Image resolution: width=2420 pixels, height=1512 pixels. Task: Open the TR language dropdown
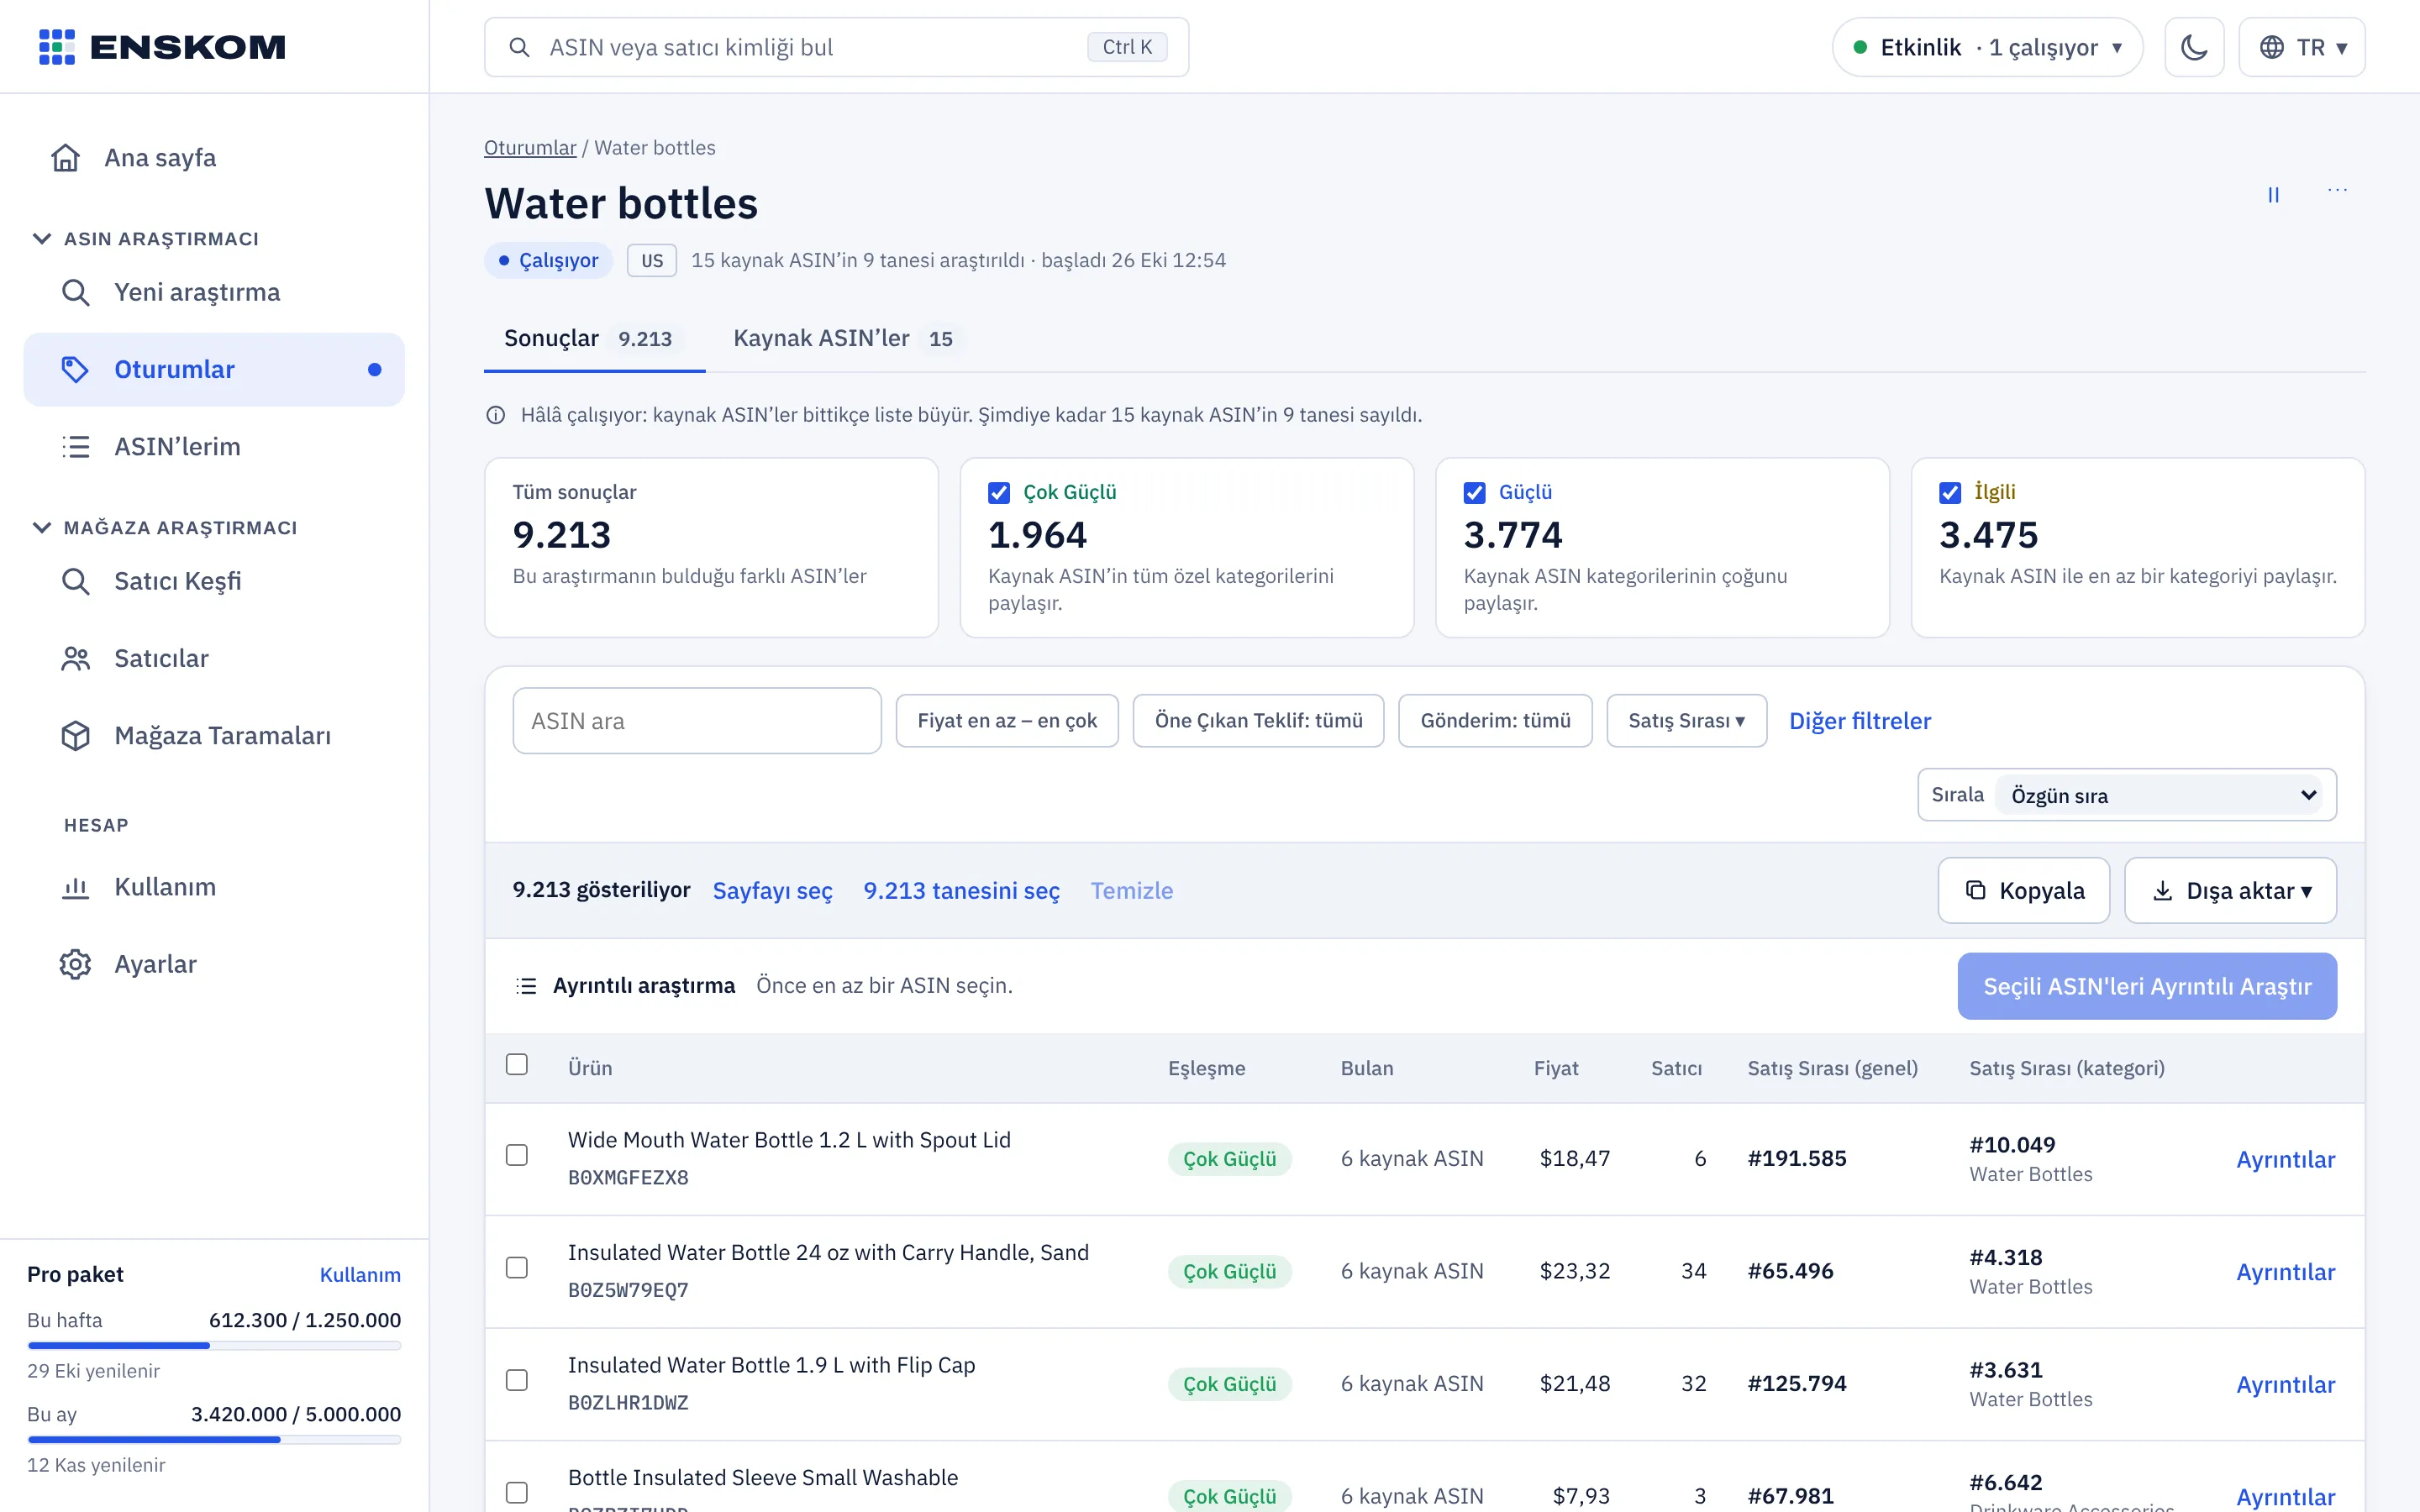[2301, 47]
